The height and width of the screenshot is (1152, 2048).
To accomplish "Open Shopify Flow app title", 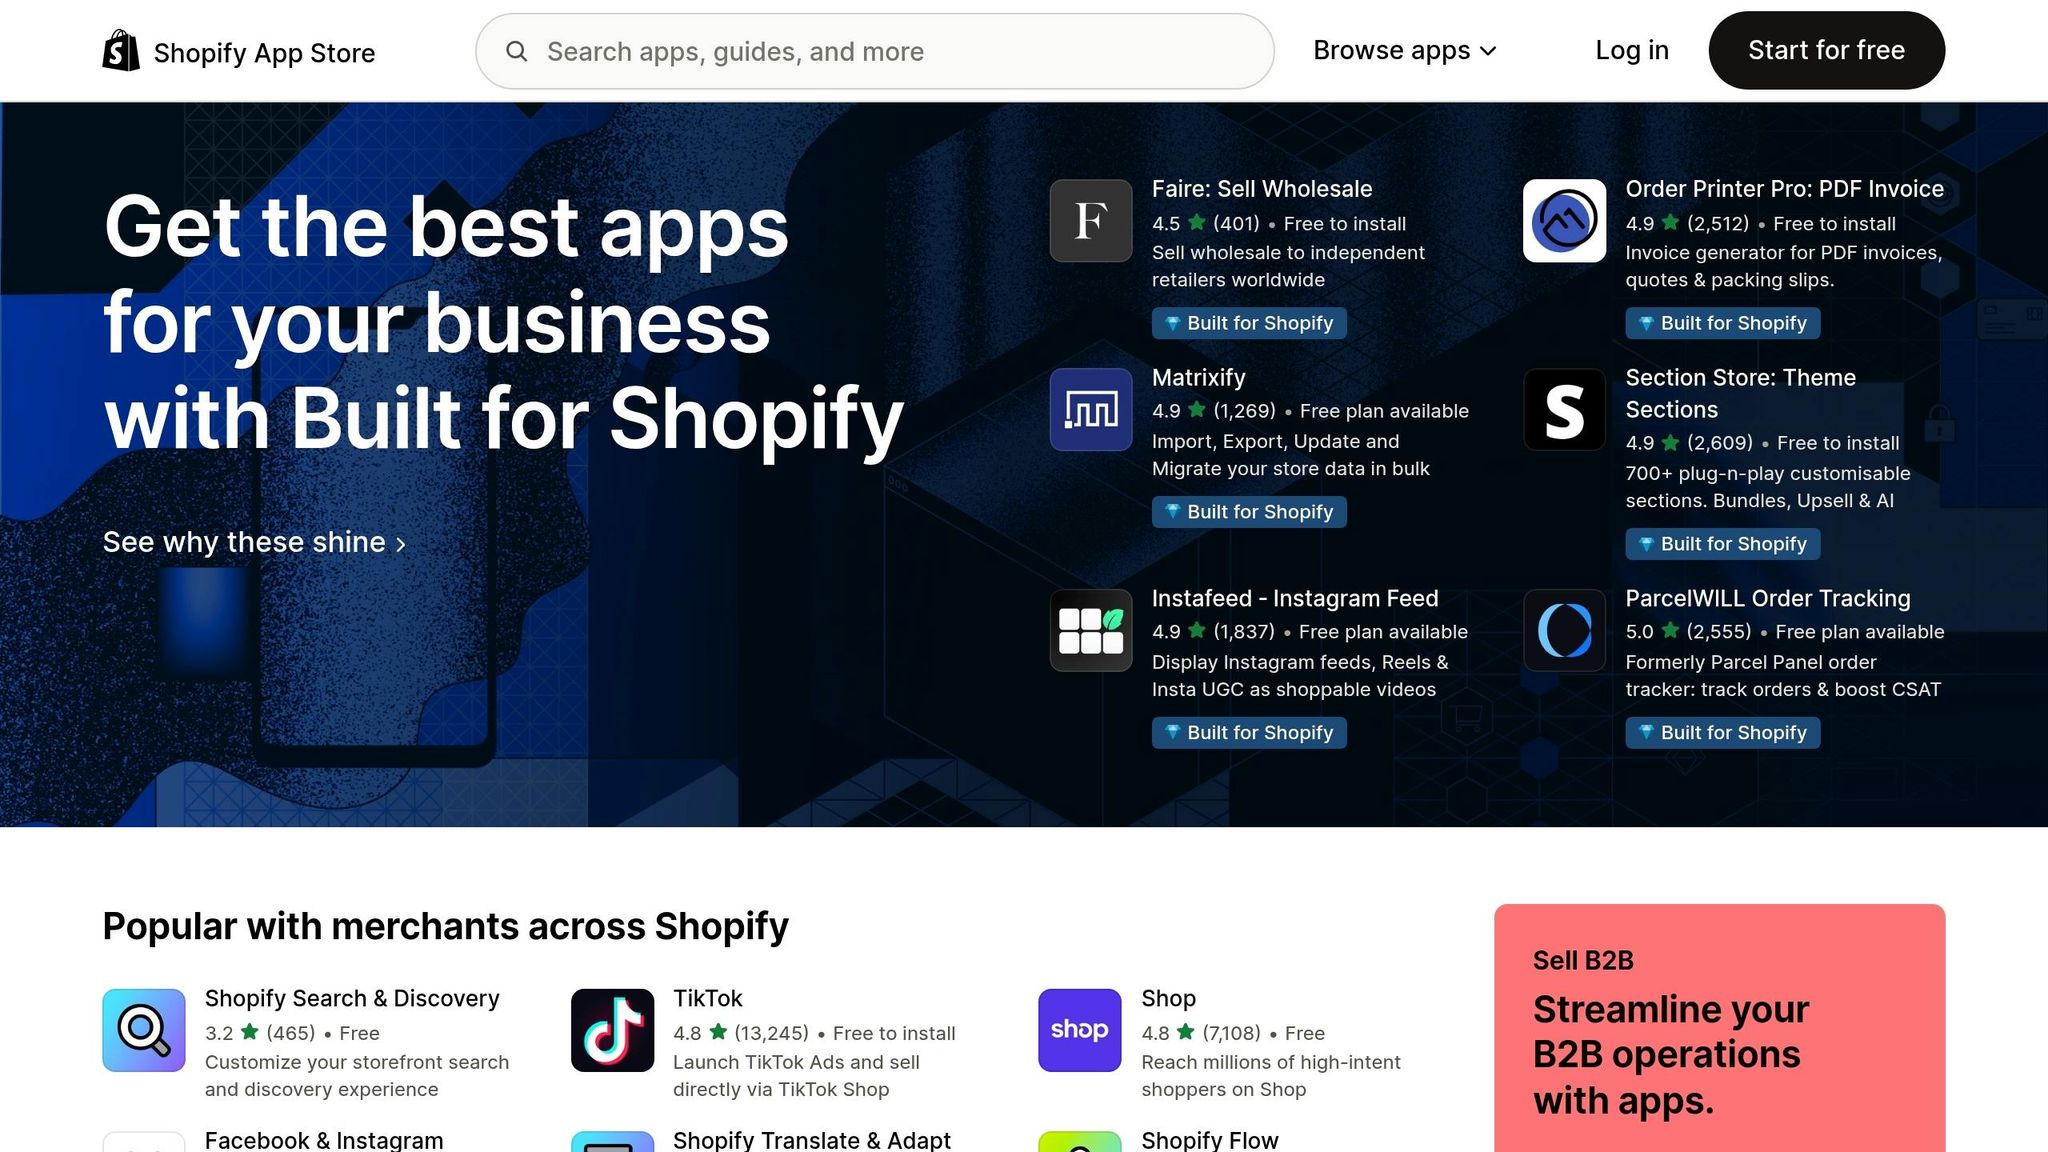I will [1210, 1140].
